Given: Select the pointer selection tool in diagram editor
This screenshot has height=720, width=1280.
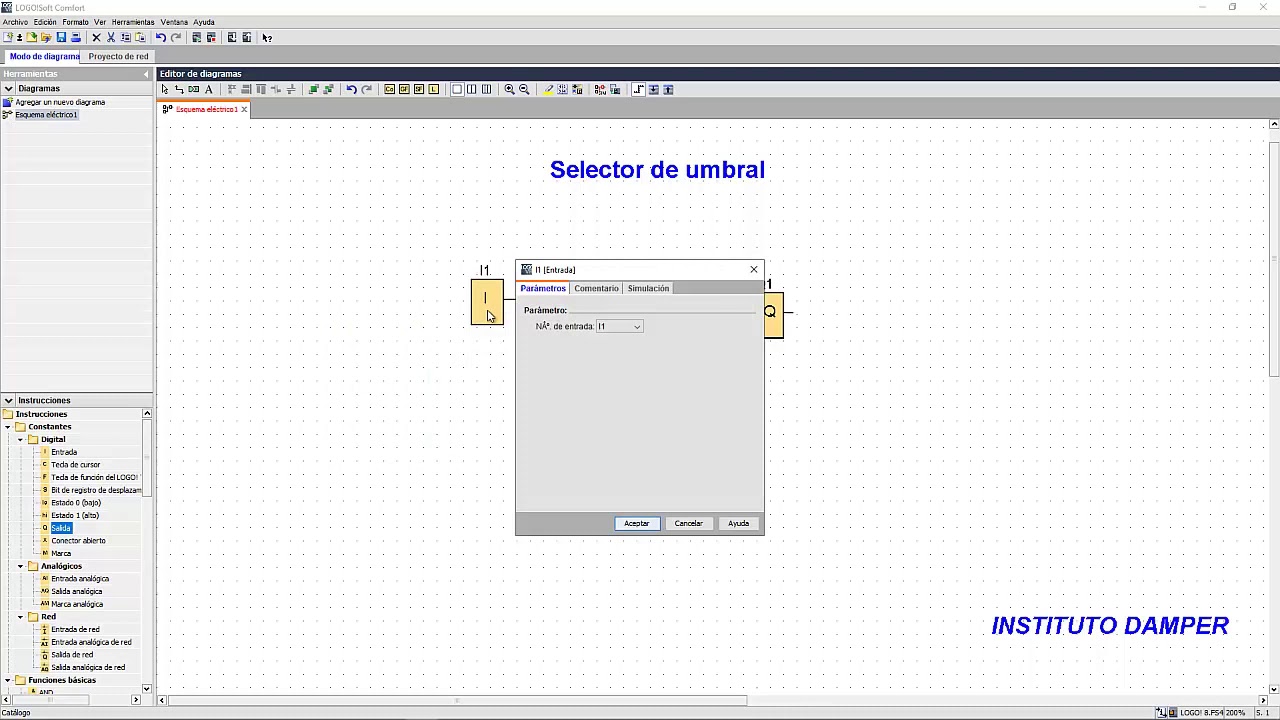Looking at the screenshot, I should pos(164,89).
